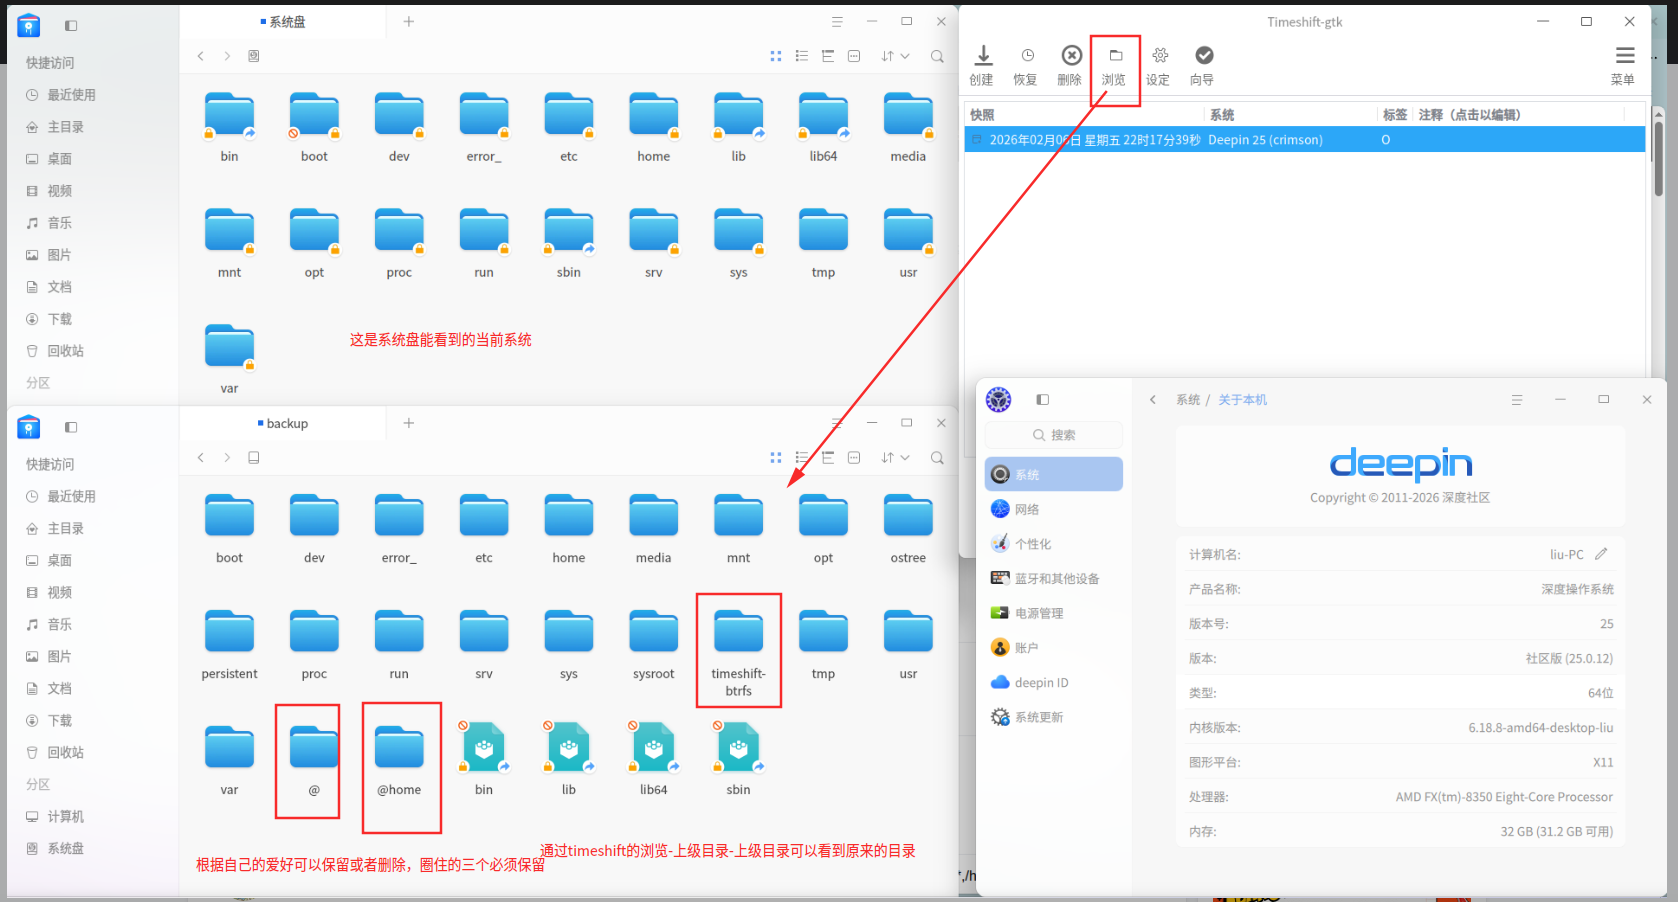Switch 系统盘 window to icon view
The height and width of the screenshot is (902, 1678).
[776, 56]
